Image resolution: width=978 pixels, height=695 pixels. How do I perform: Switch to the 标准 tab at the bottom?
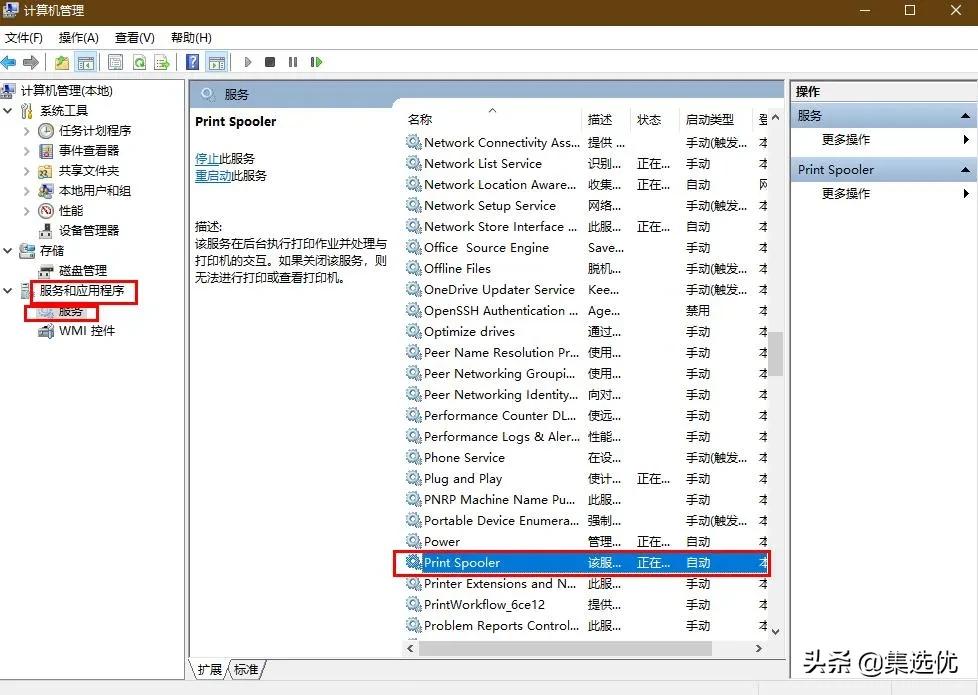[245, 670]
